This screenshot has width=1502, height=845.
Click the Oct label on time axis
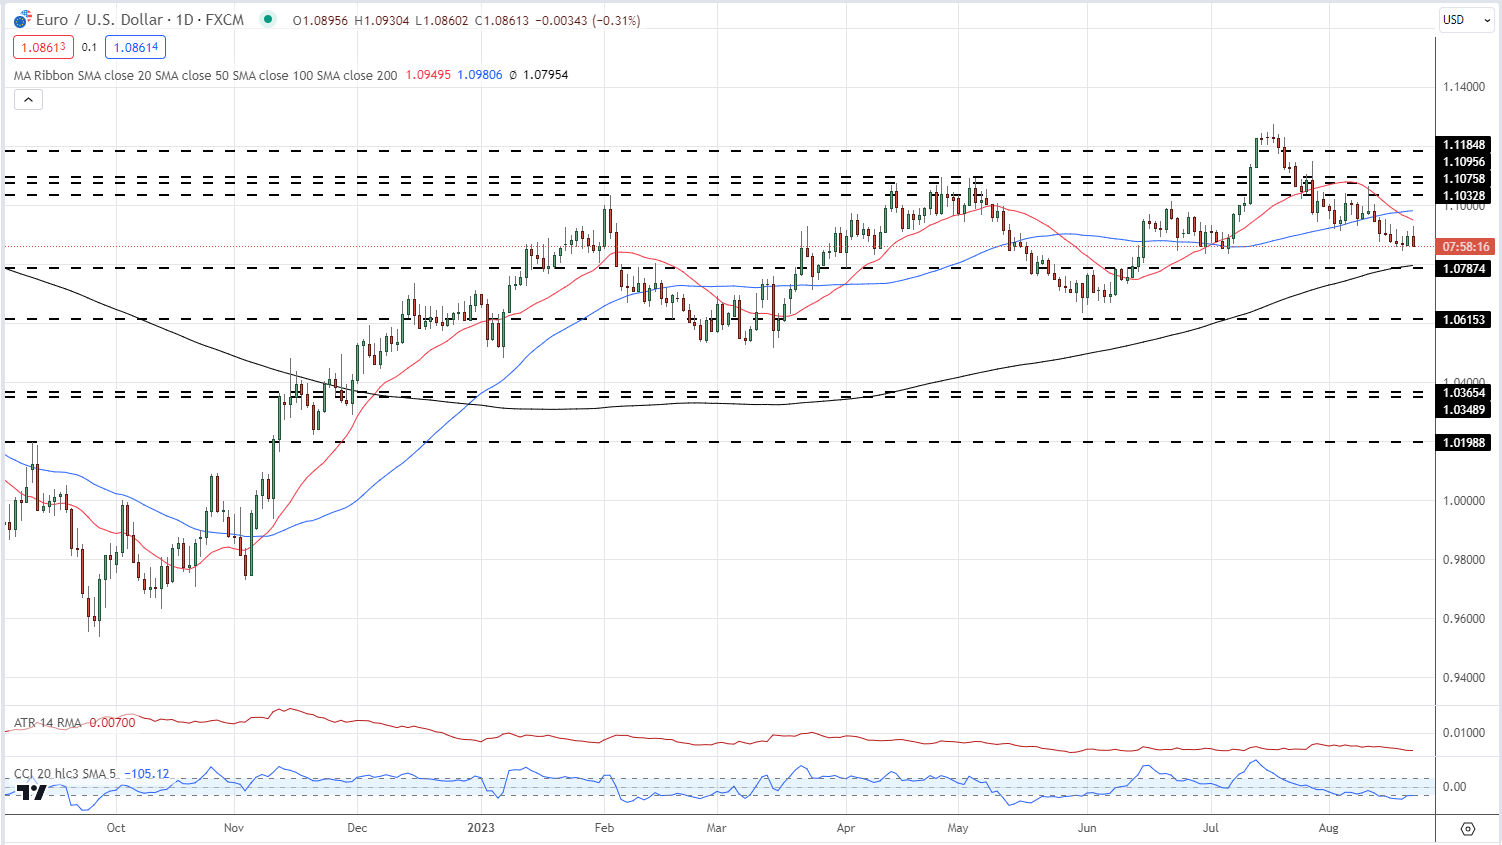tap(116, 828)
